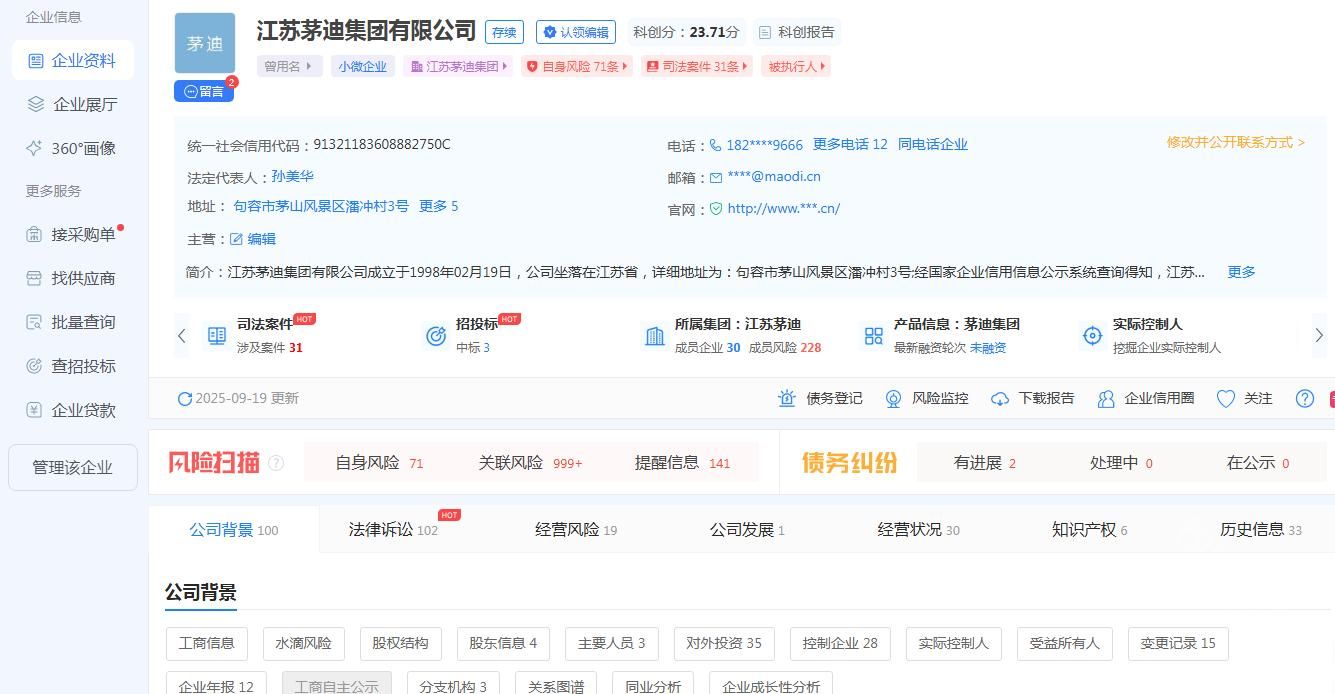This screenshot has height=694, width=1335.
Task: Click 认领编辑 badge button
Action: tap(576, 32)
